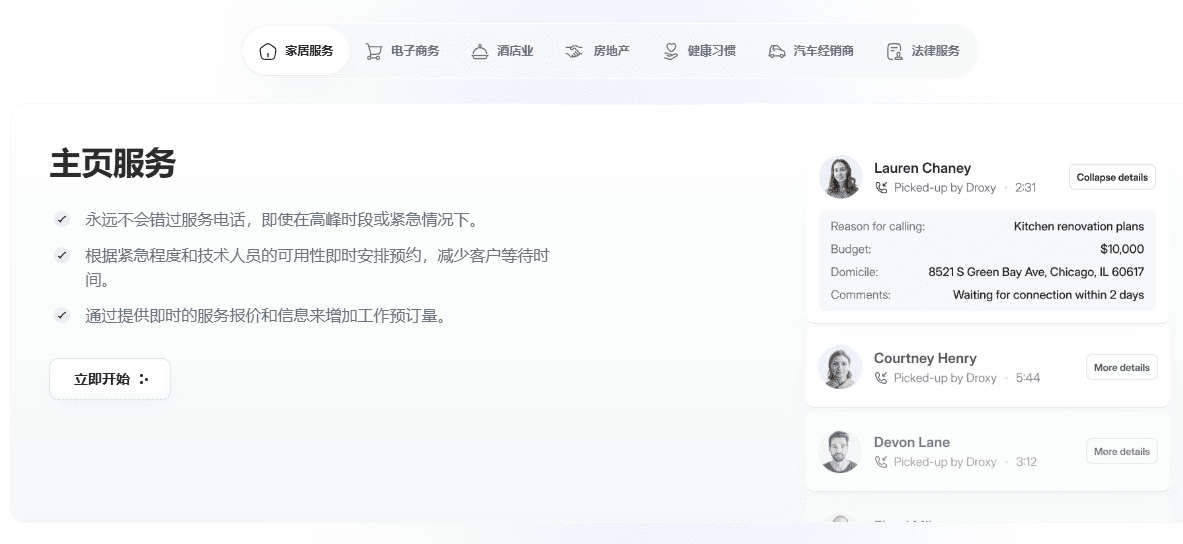Click the 2:31 call duration
Screen dimensions: 1183x544
coord(1025,188)
